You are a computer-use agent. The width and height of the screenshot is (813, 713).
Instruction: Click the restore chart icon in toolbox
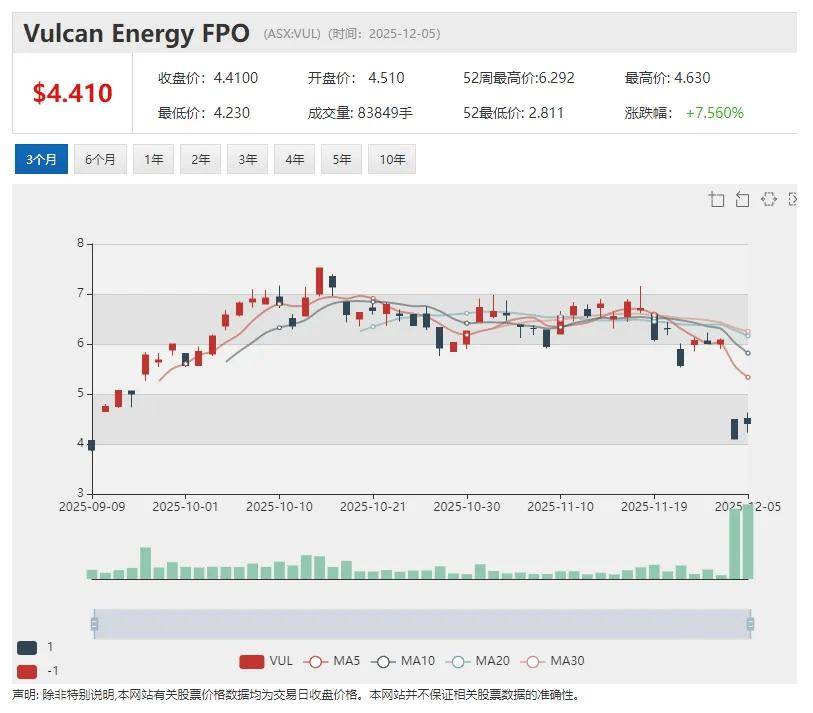tap(768, 199)
